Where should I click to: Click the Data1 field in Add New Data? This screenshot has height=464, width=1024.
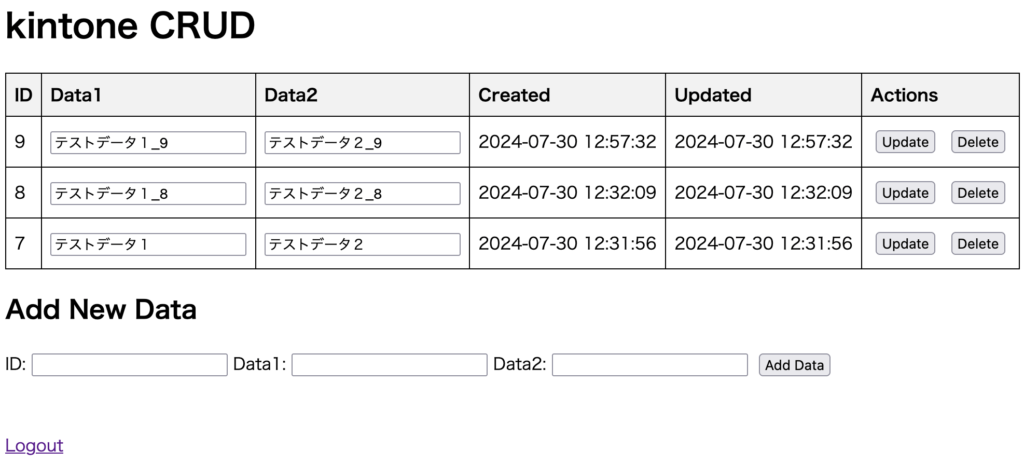coord(389,365)
